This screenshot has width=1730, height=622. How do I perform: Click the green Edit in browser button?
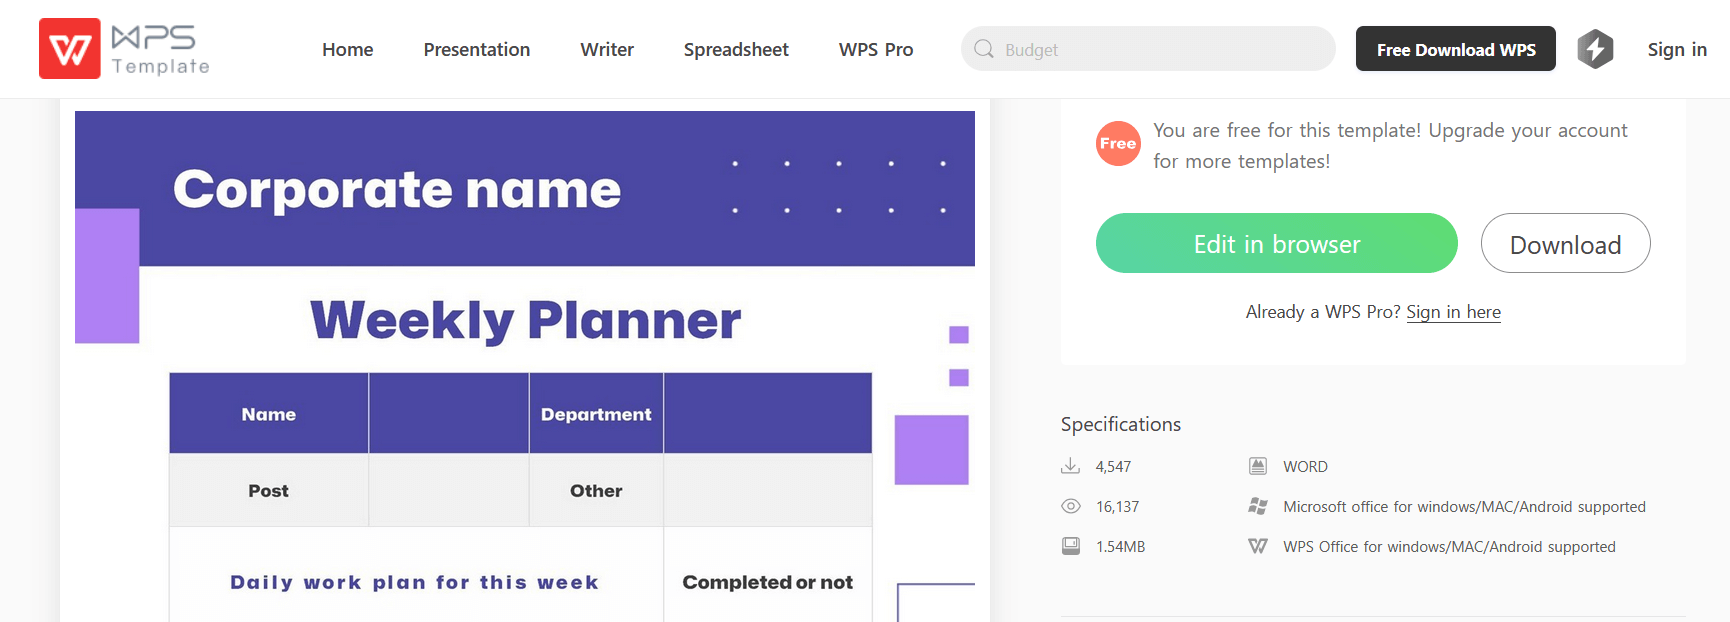coord(1276,243)
